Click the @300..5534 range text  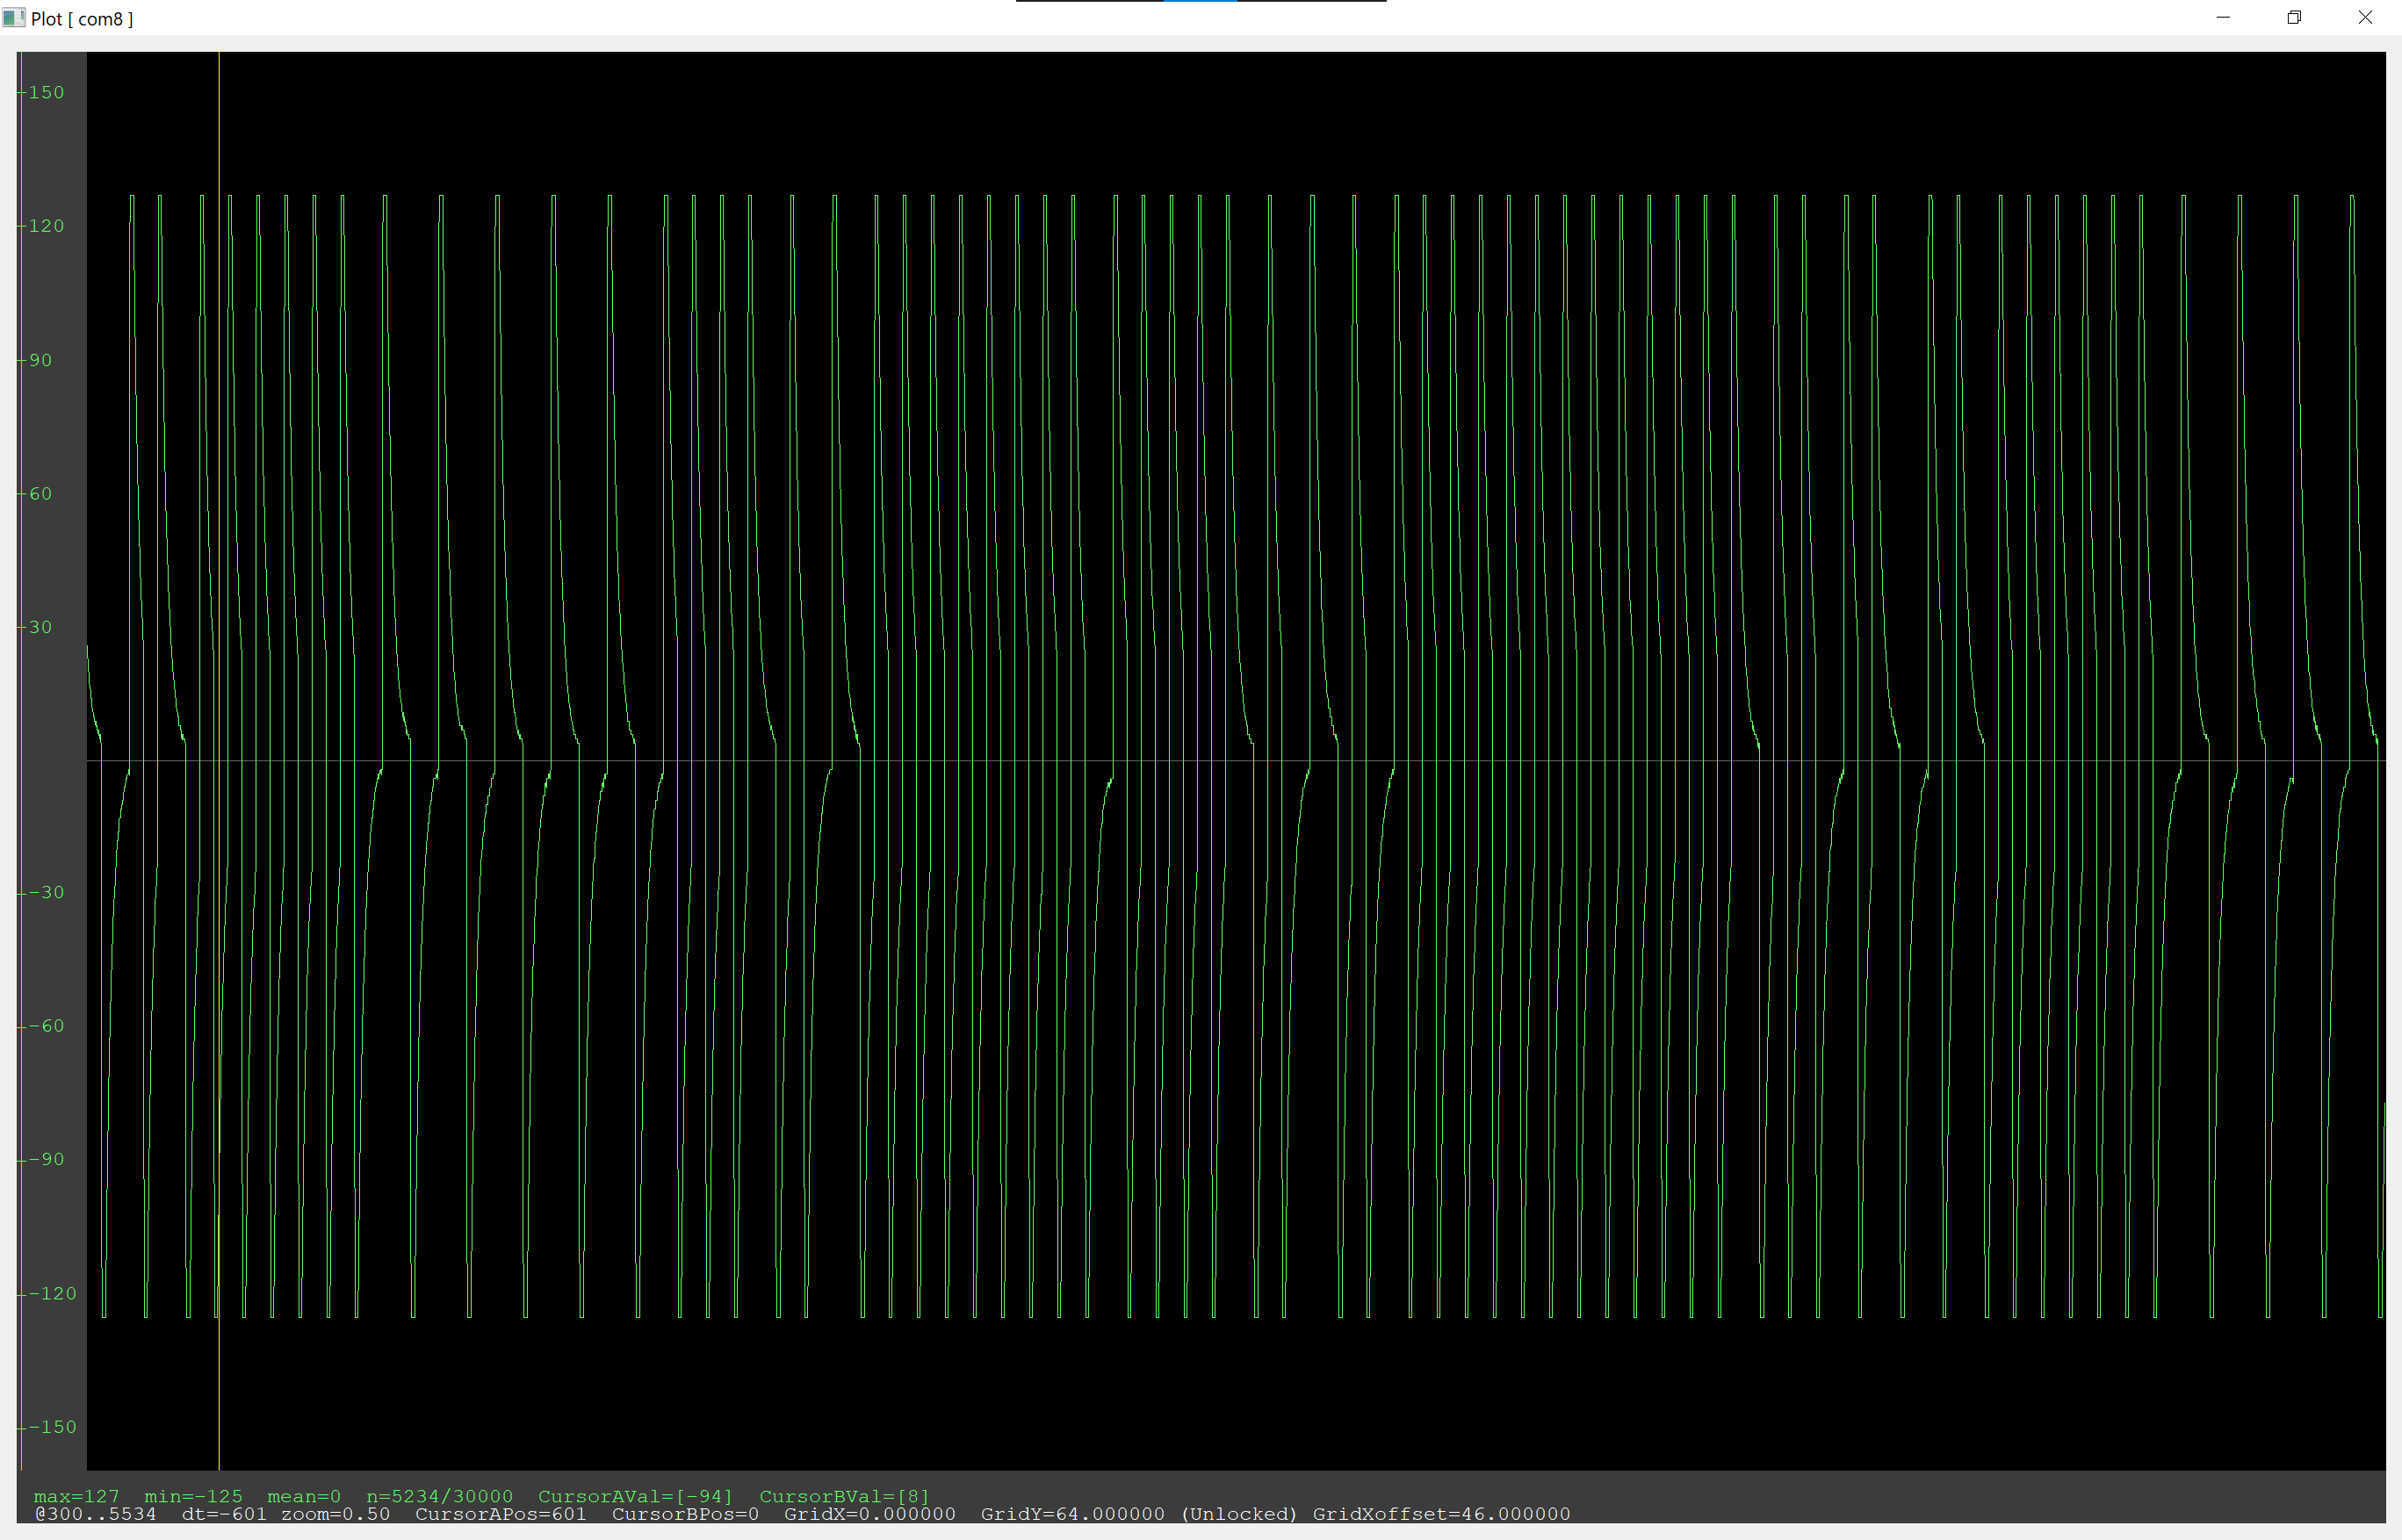pyautogui.click(x=95, y=1514)
